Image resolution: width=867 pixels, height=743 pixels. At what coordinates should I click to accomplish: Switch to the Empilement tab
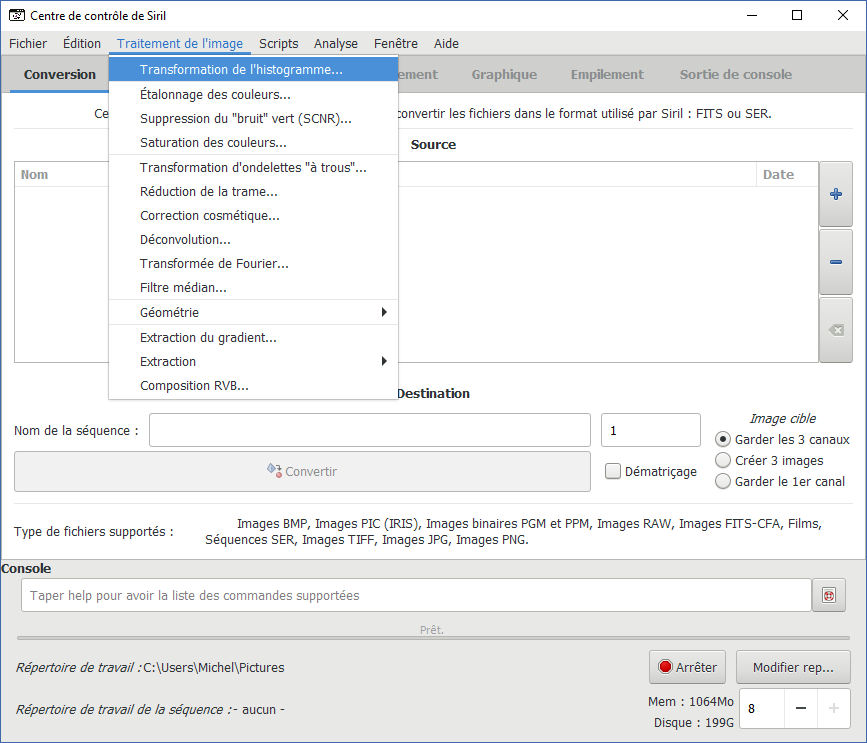[x=607, y=75]
